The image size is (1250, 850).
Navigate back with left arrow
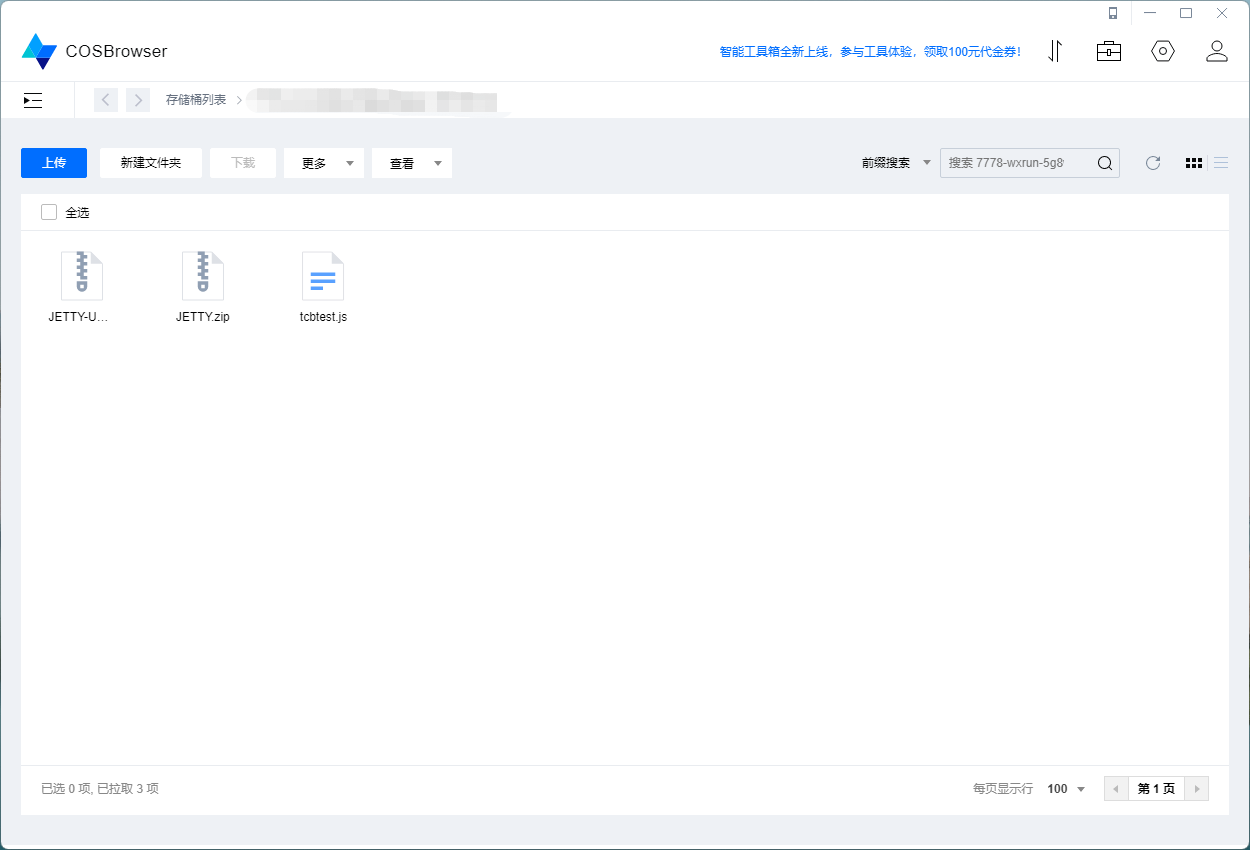(x=106, y=100)
